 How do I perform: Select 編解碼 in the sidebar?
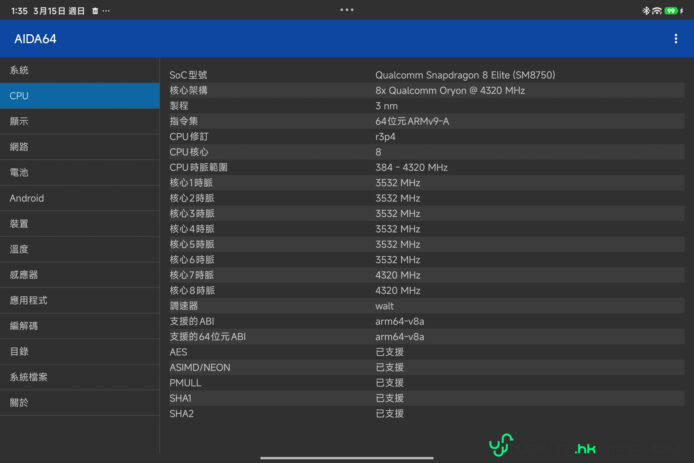click(23, 326)
